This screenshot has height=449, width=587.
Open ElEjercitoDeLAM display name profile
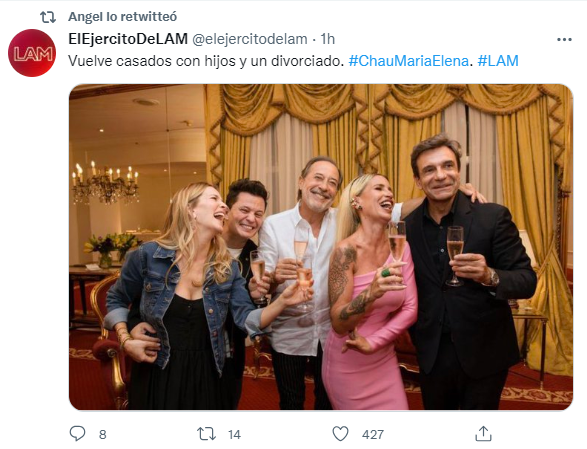128,39
